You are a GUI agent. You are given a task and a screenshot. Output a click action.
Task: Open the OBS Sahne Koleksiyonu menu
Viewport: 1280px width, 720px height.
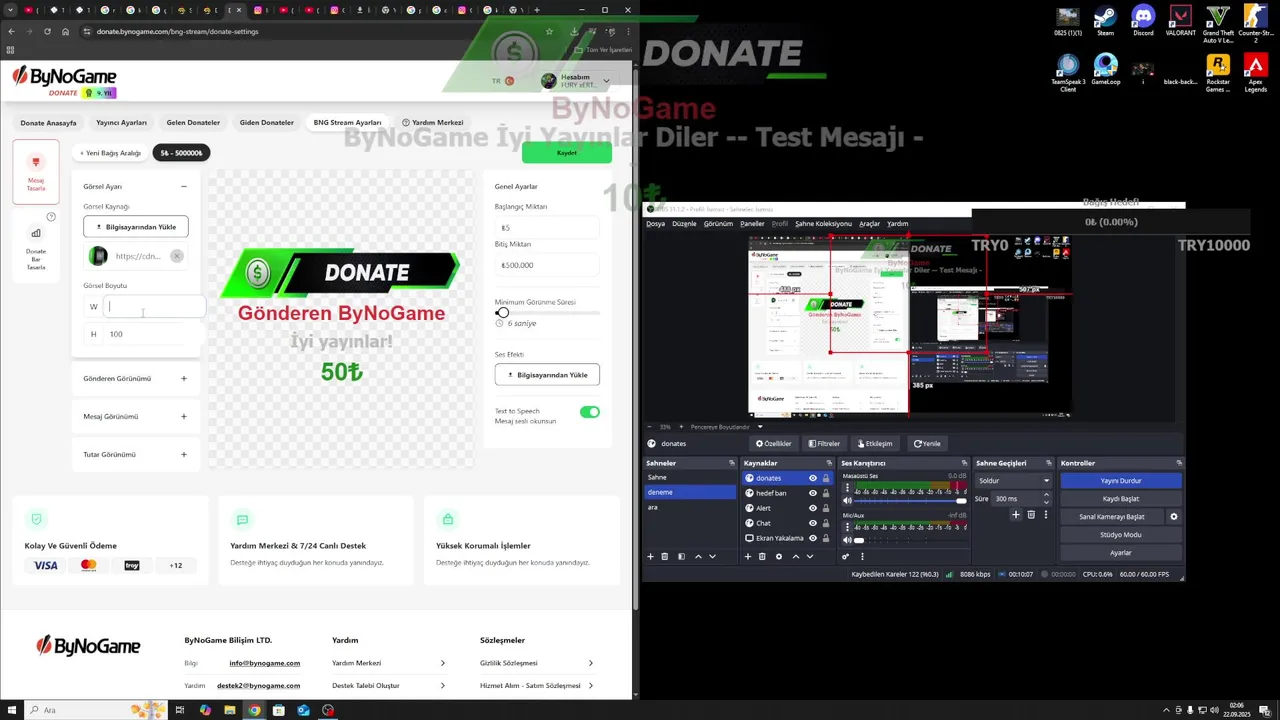pos(823,224)
